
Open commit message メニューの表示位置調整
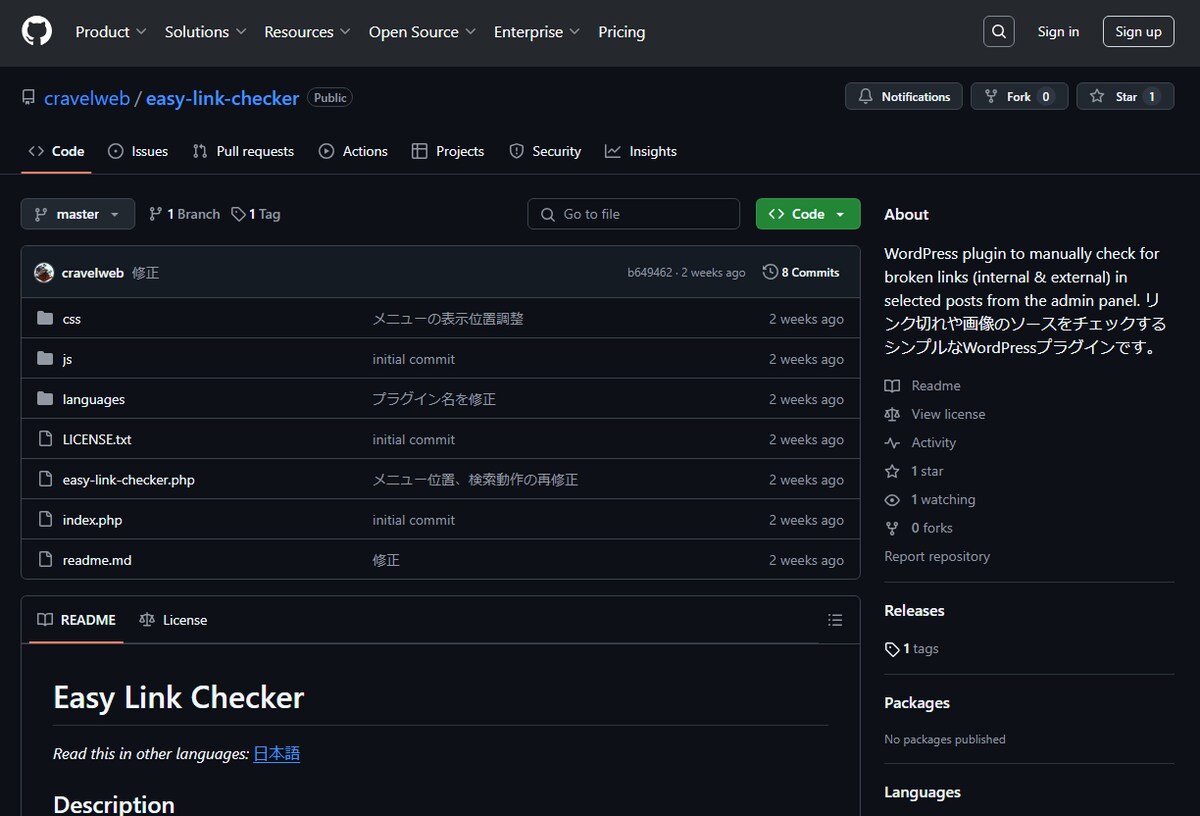(448, 319)
